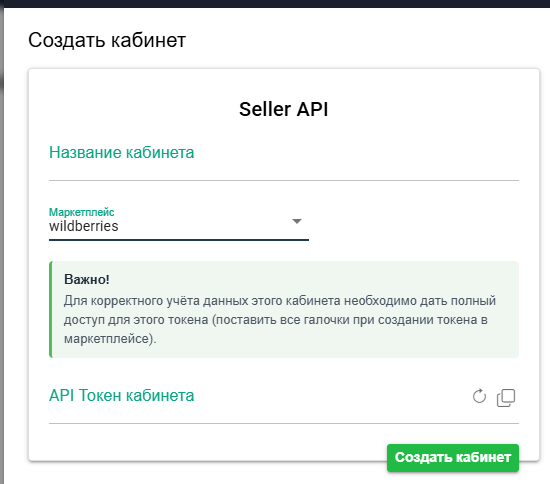Click the empty card area left of the submit button
This screenshot has width=550, height=484.
[217, 443]
